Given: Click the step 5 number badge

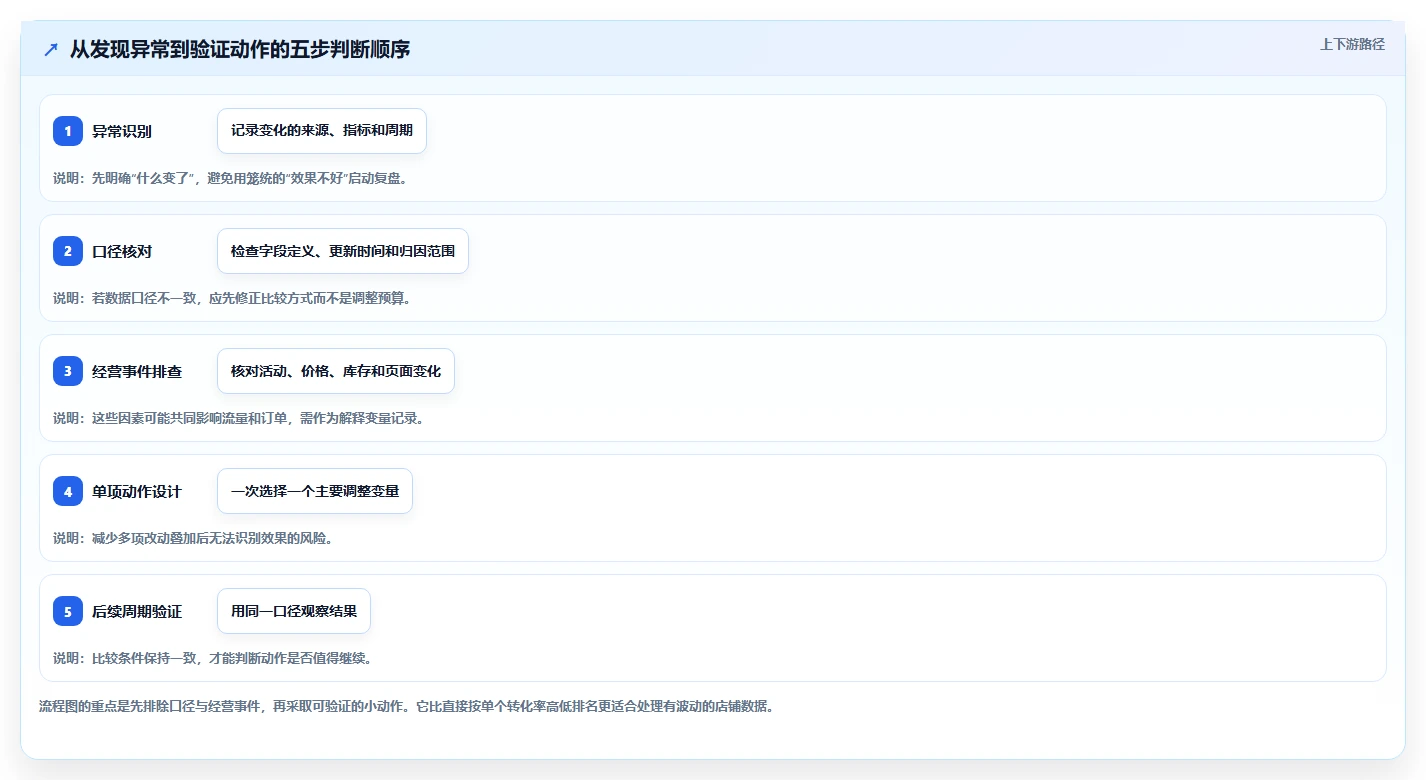Looking at the screenshot, I should [x=68, y=611].
